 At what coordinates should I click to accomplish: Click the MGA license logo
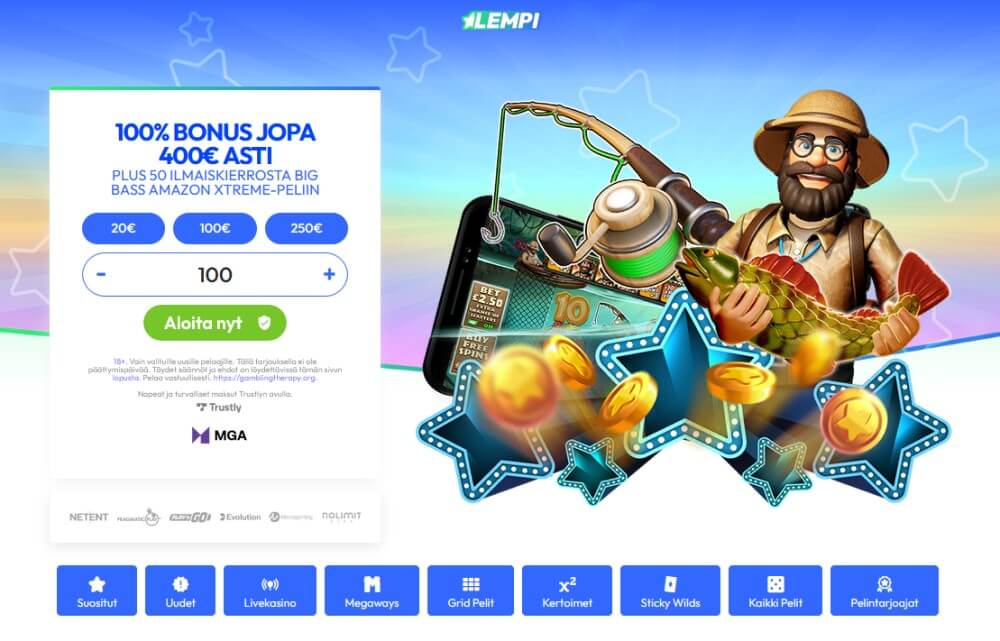coord(219,436)
